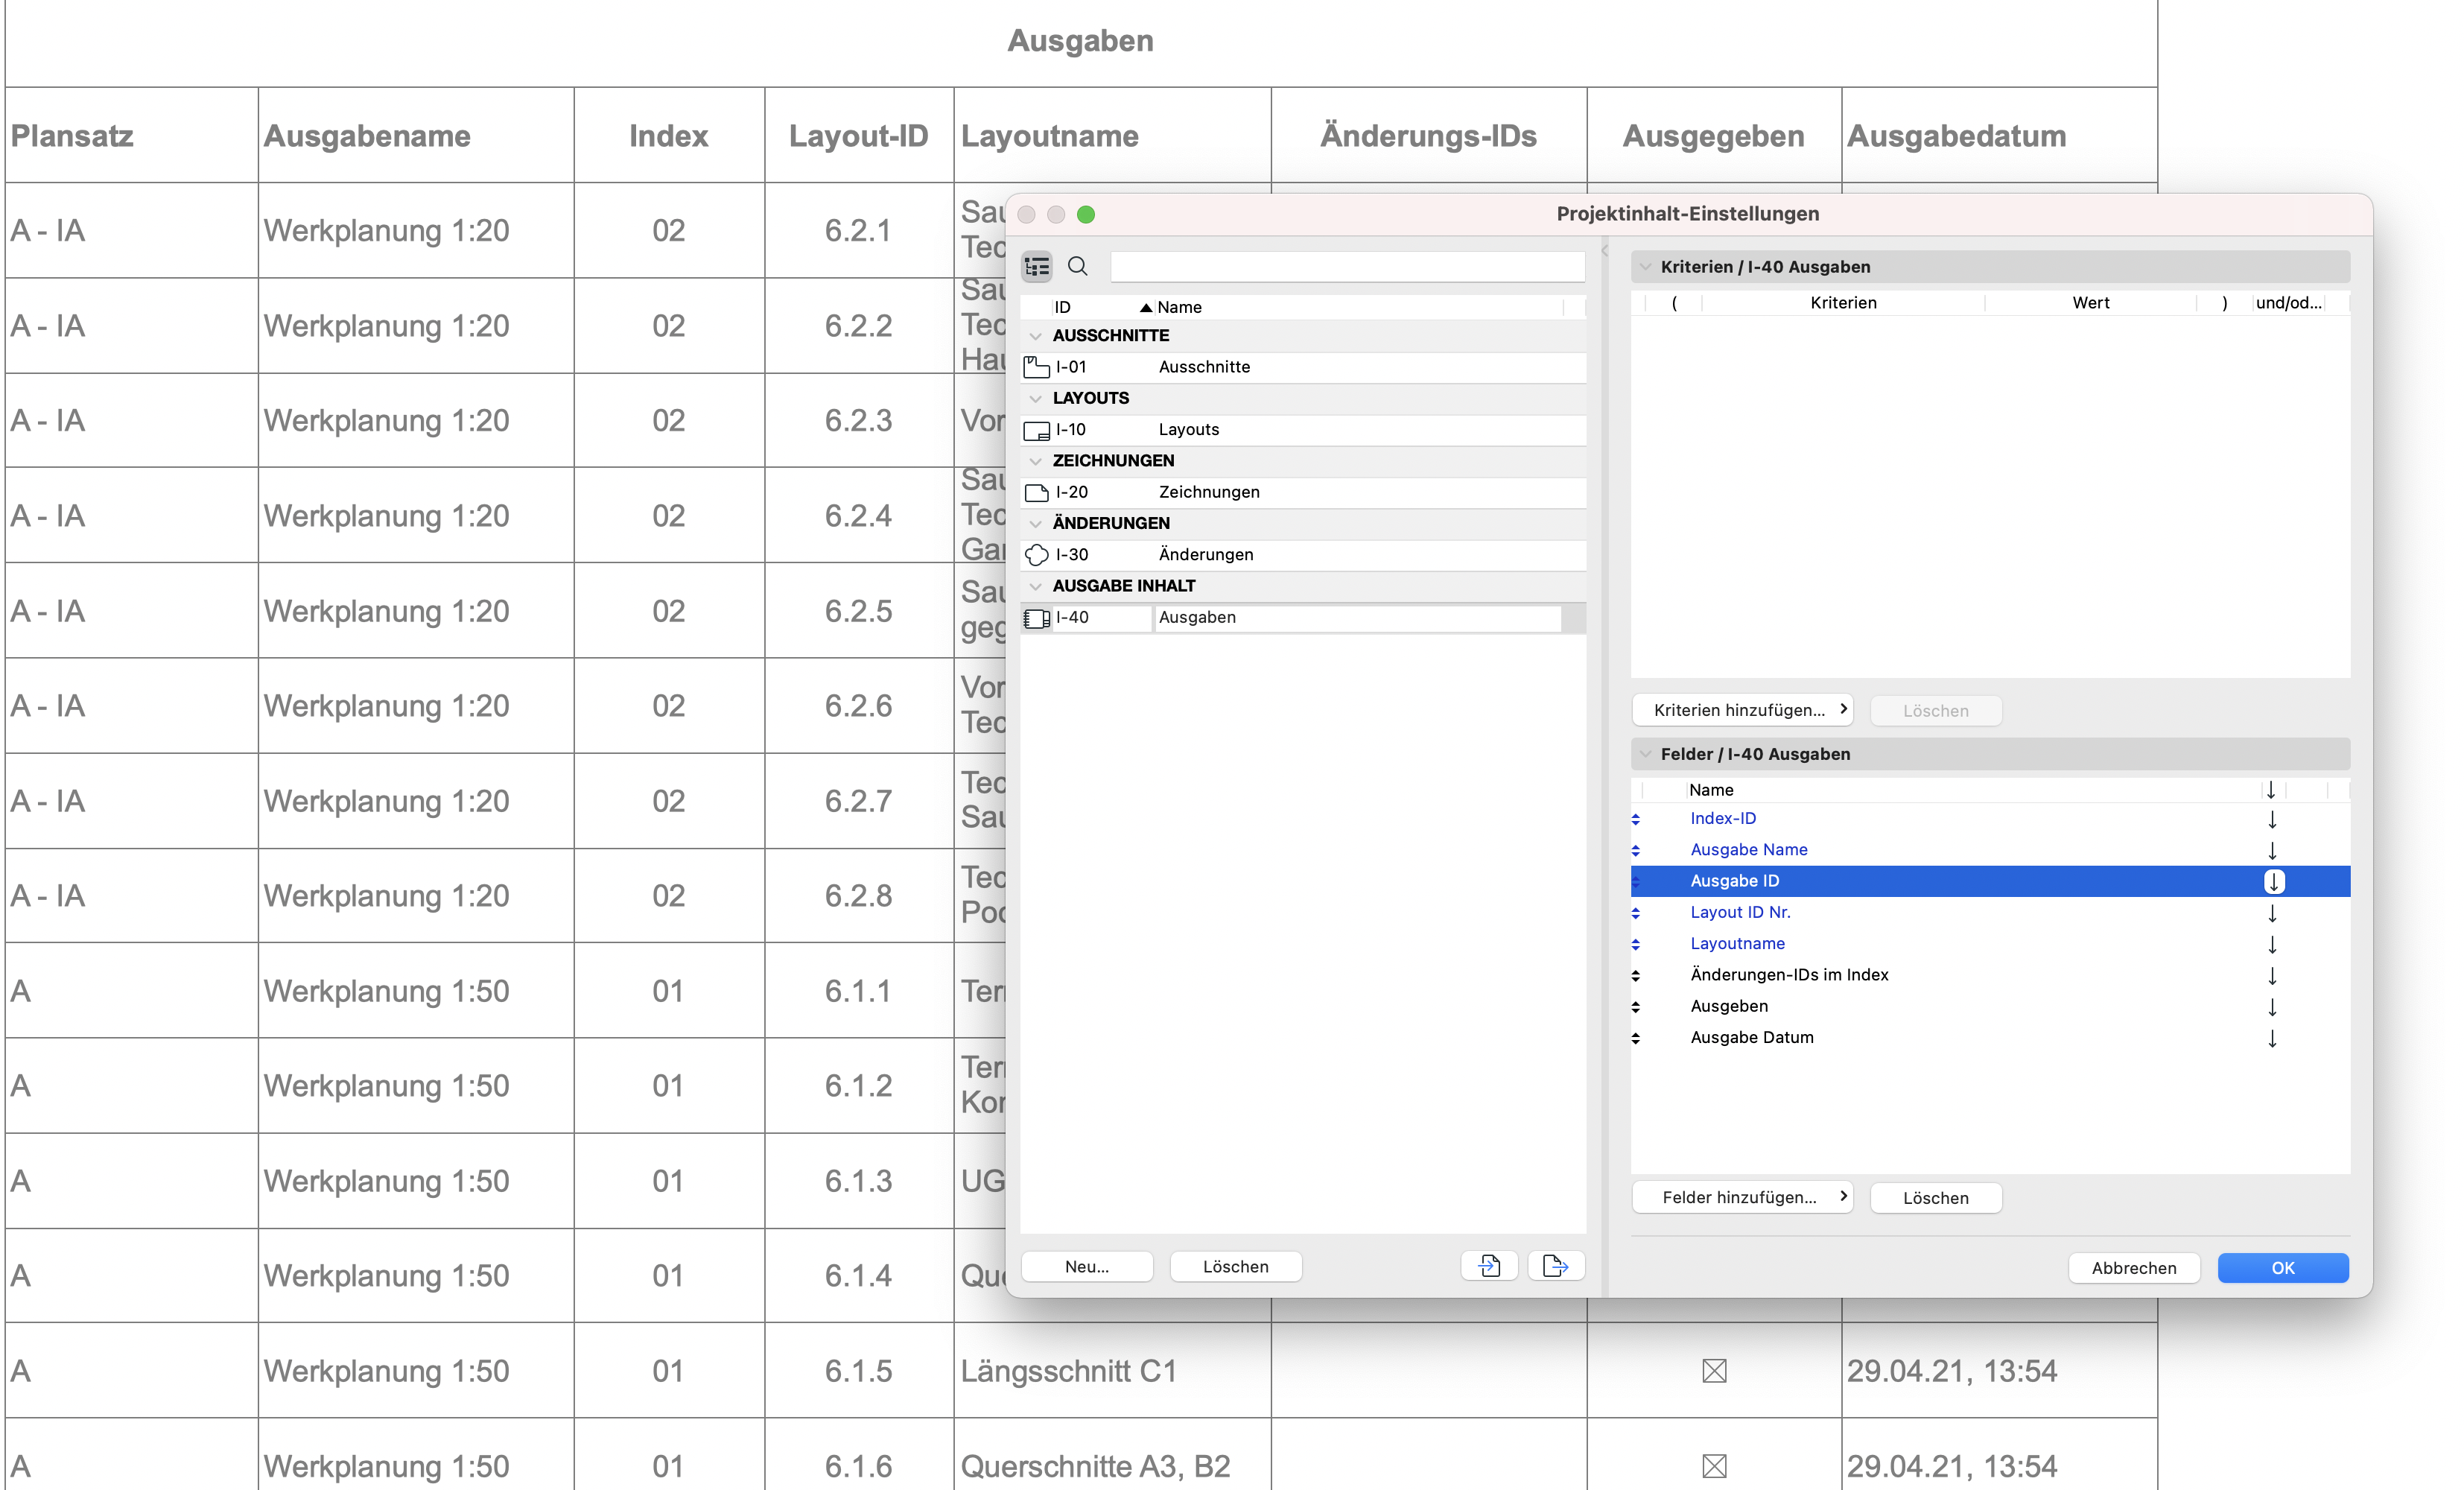Collapse the ÄNDERUNGEN group
Image resolution: width=2464 pixels, height=1490 pixels.
tap(1036, 523)
